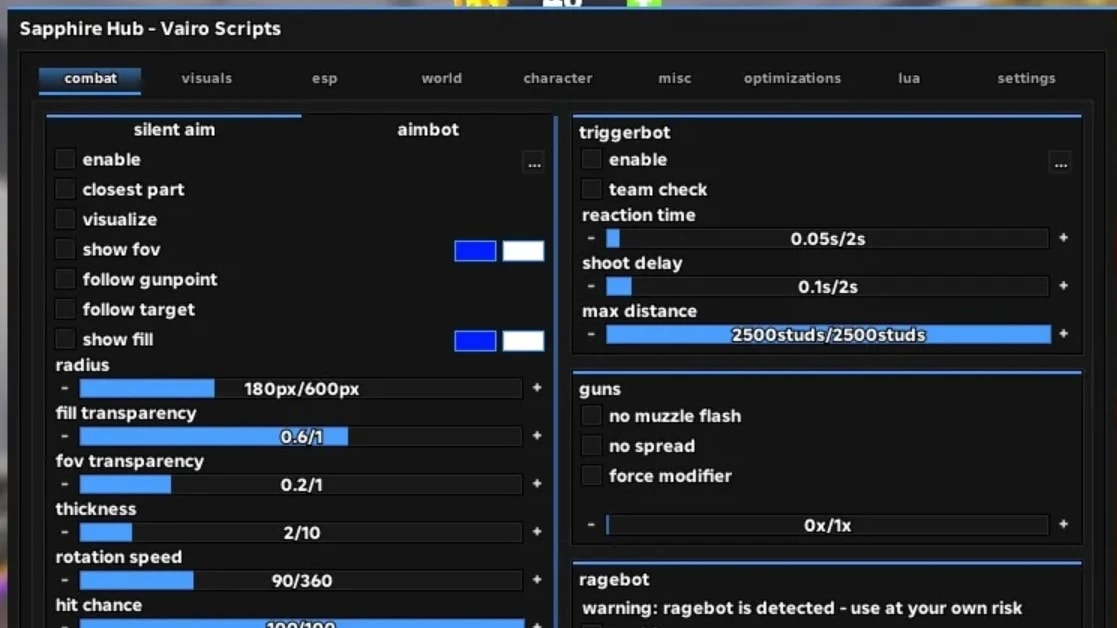The height and width of the screenshot is (628, 1117).
Task: Switch to the aimbot sub-tab
Action: [x=428, y=130]
